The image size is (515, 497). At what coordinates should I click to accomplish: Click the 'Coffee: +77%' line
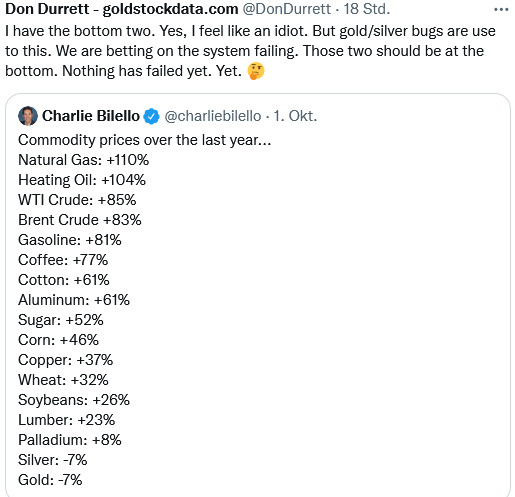coord(63,260)
